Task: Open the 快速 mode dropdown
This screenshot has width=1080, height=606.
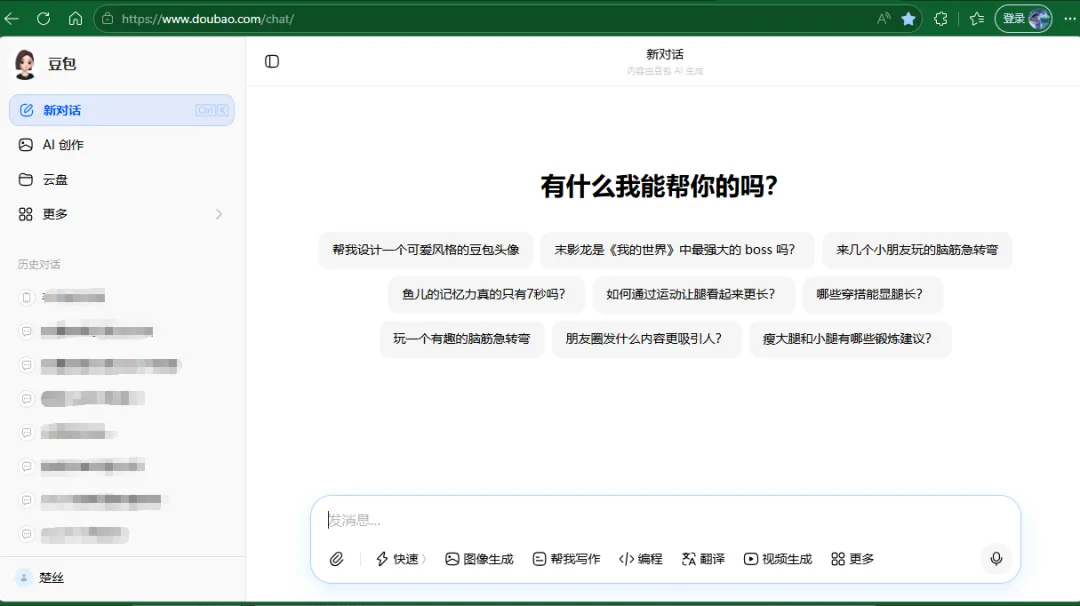Action: click(x=401, y=559)
